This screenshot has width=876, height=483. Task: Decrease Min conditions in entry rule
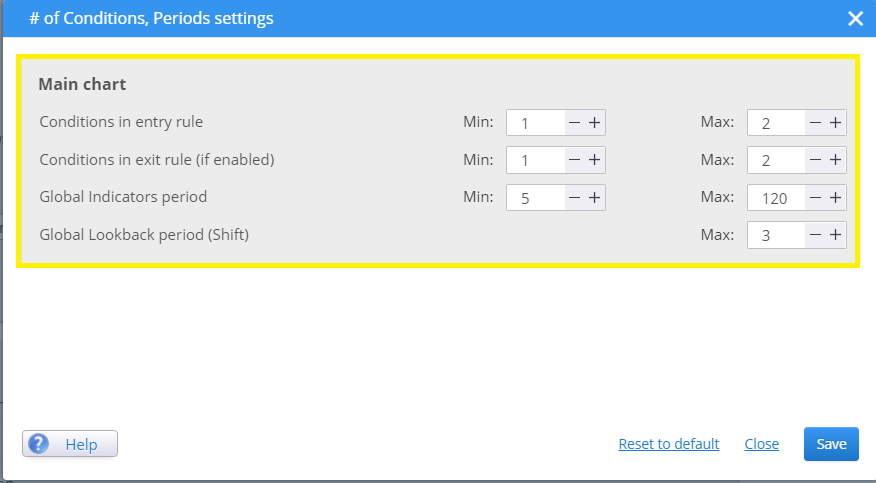tap(574, 123)
